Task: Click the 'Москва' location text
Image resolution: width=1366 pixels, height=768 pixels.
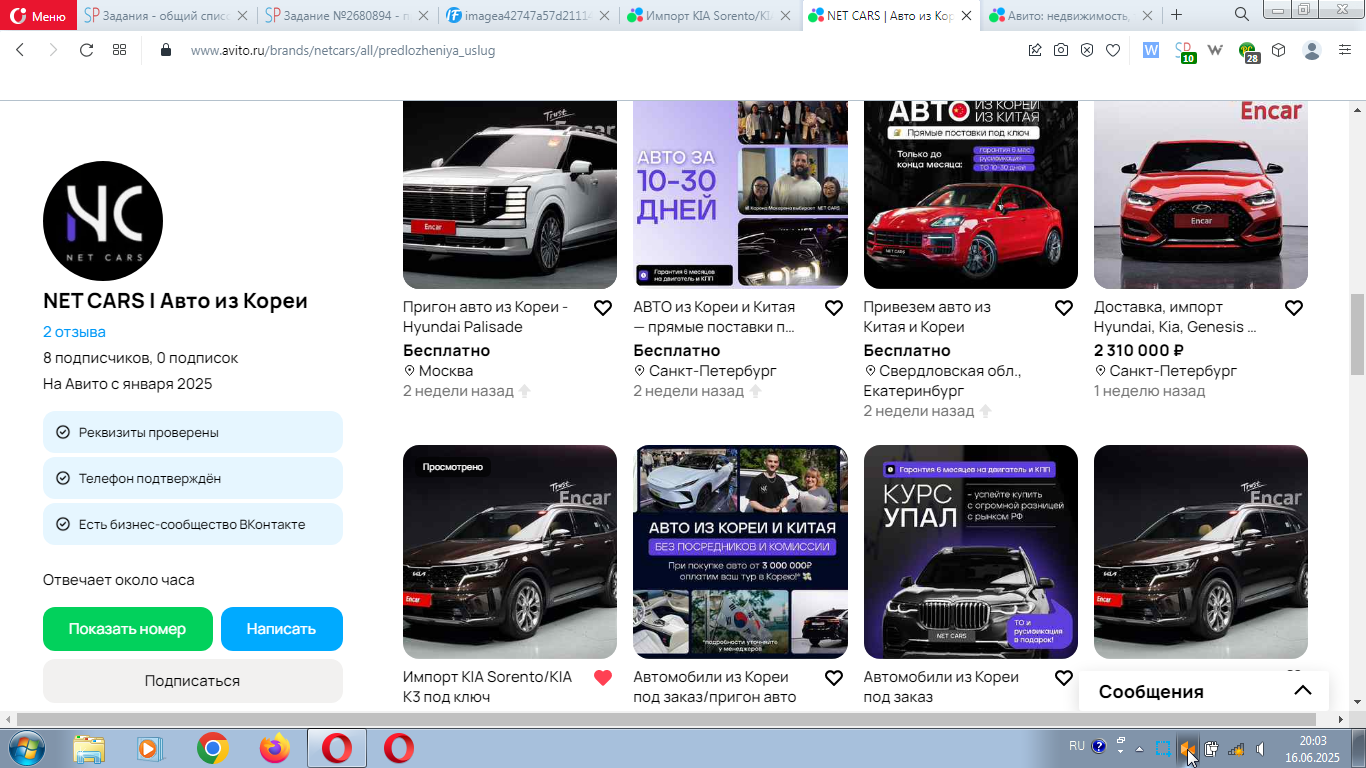Action: point(446,370)
